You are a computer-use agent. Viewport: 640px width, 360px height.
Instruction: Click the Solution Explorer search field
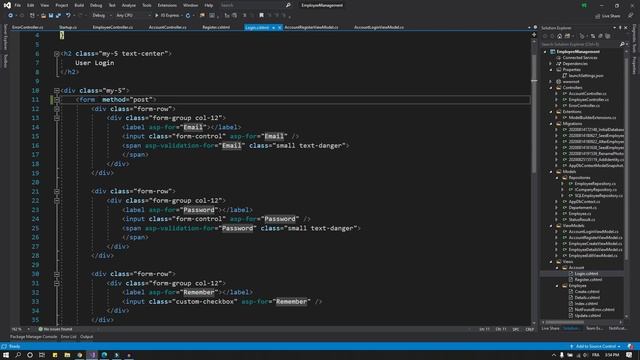coord(580,44)
